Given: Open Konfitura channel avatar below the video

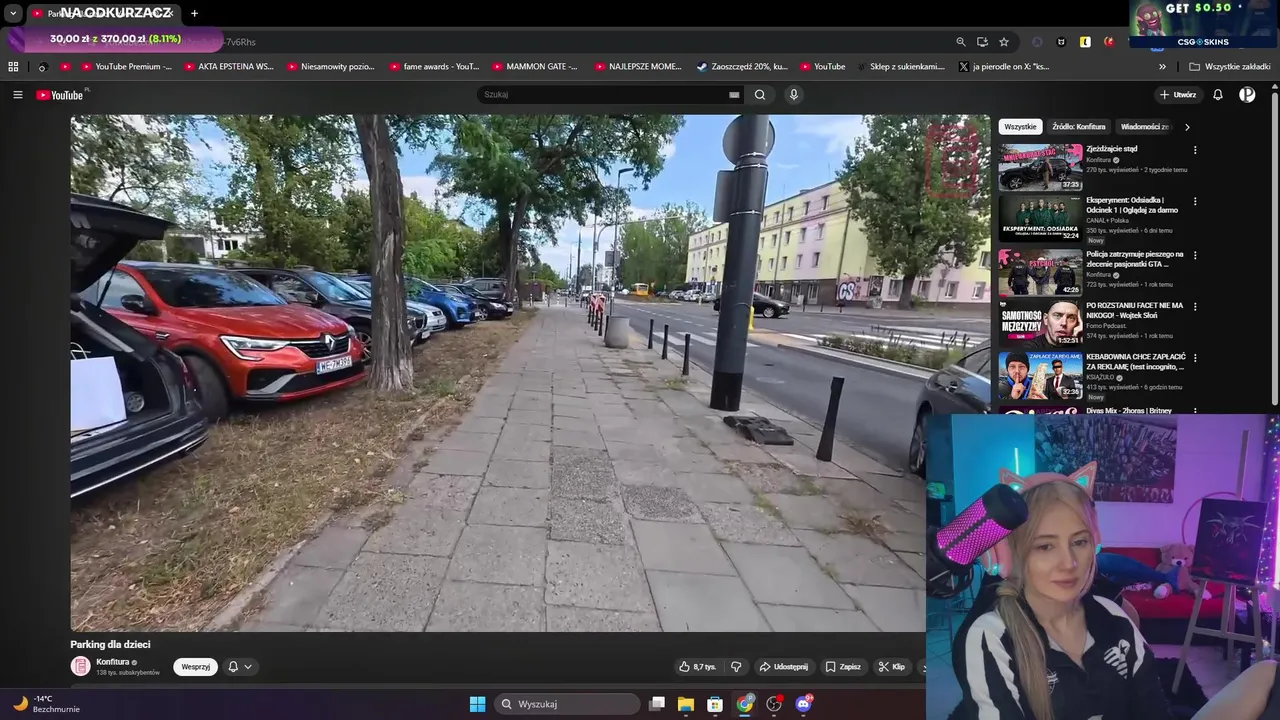Looking at the screenshot, I should 80,667.
